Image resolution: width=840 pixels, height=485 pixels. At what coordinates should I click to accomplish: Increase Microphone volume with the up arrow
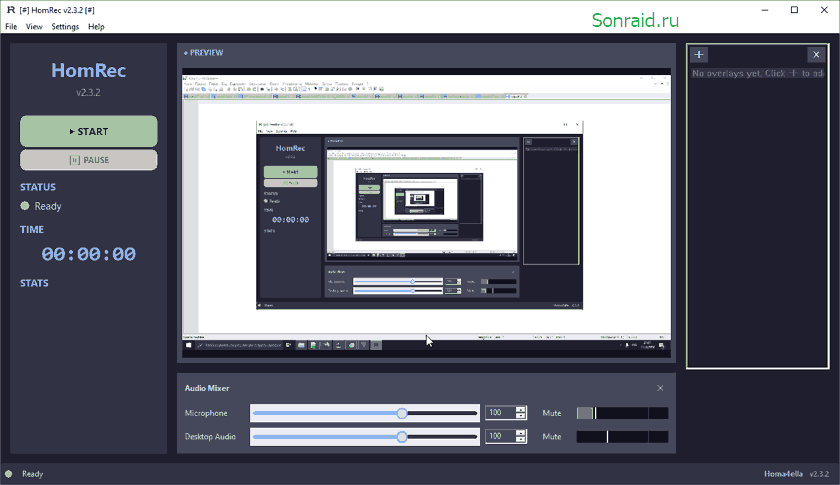click(520, 409)
